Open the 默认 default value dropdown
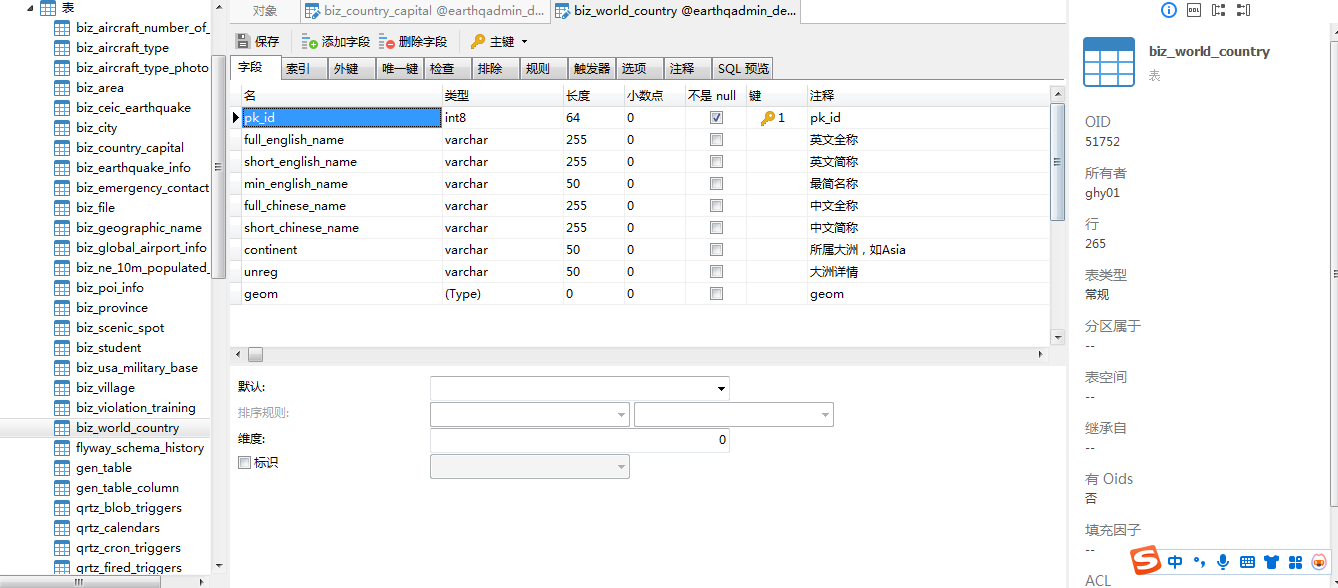Viewport: 1338px width, 588px height. [721, 388]
